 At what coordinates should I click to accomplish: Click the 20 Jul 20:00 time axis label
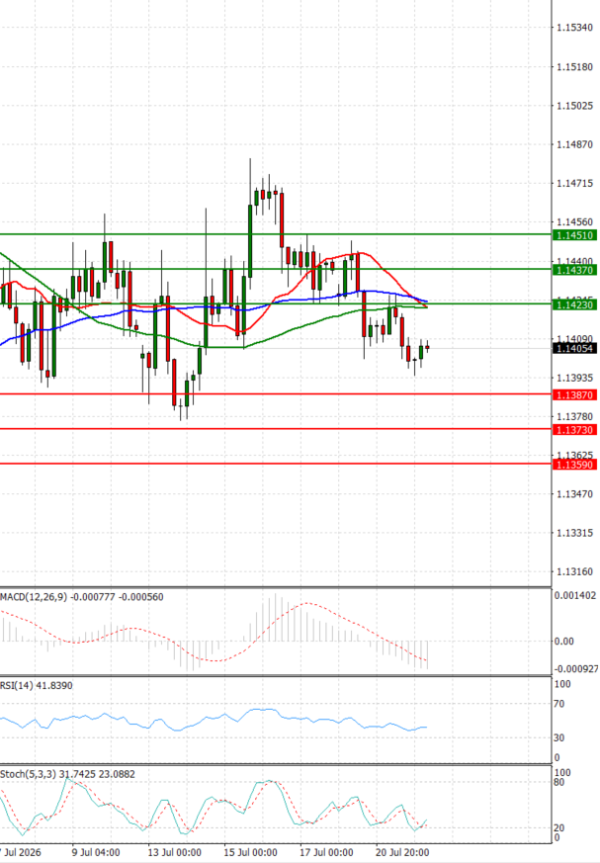click(402, 852)
